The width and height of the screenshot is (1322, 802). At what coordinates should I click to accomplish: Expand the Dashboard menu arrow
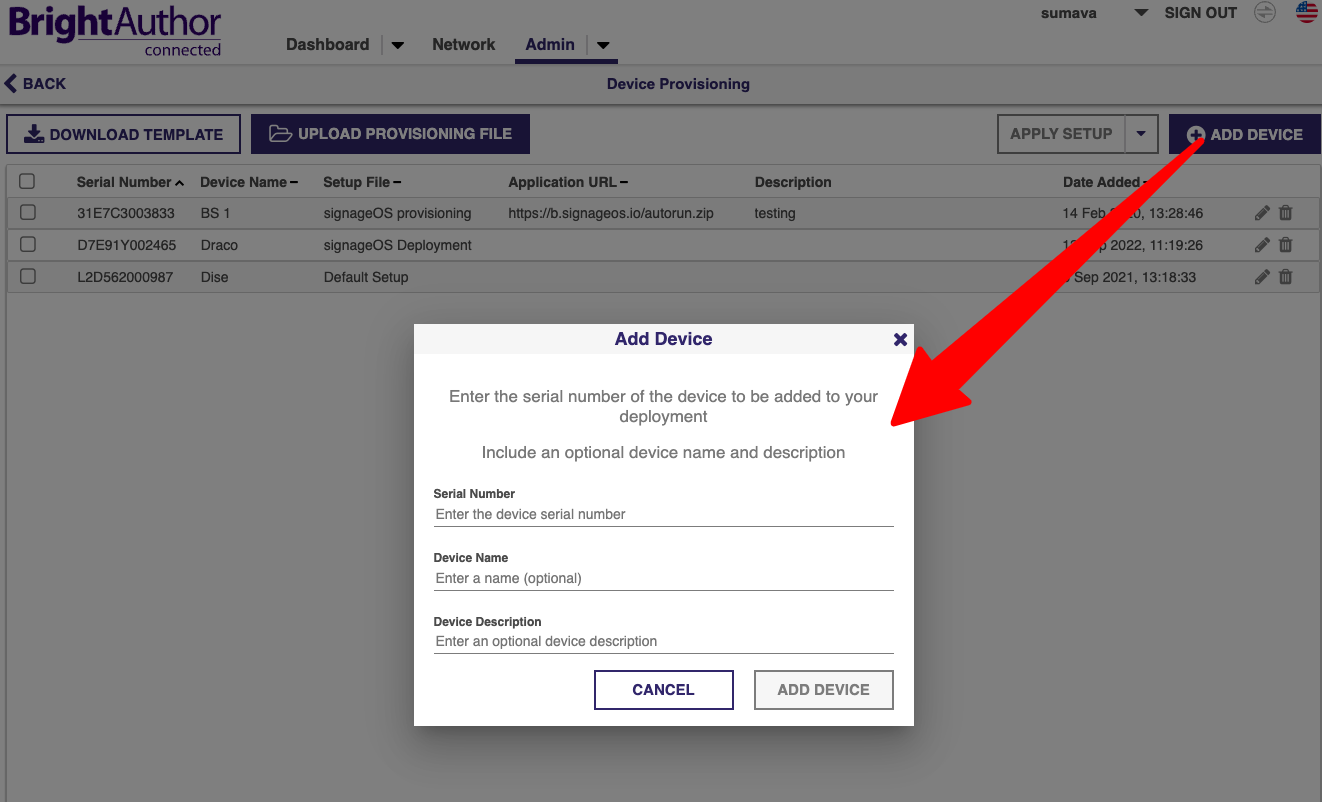[397, 45]
